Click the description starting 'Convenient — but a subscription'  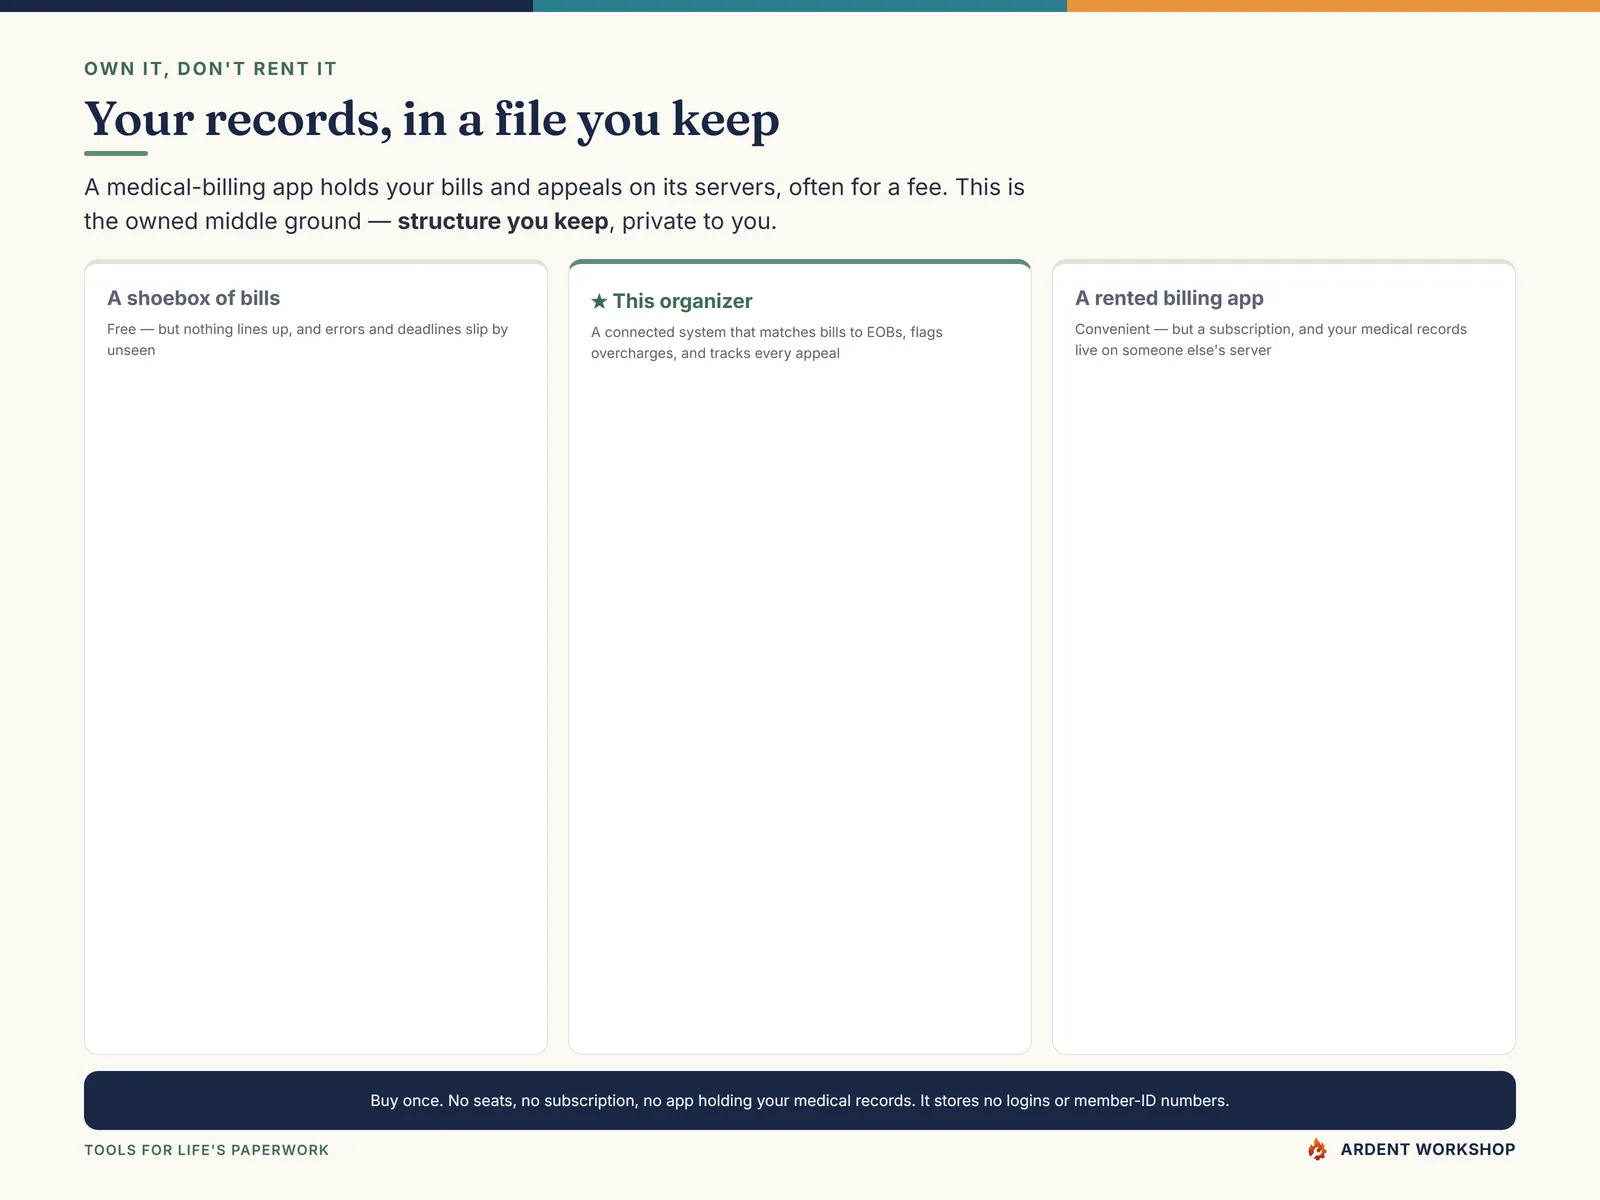pos(1271,339)
